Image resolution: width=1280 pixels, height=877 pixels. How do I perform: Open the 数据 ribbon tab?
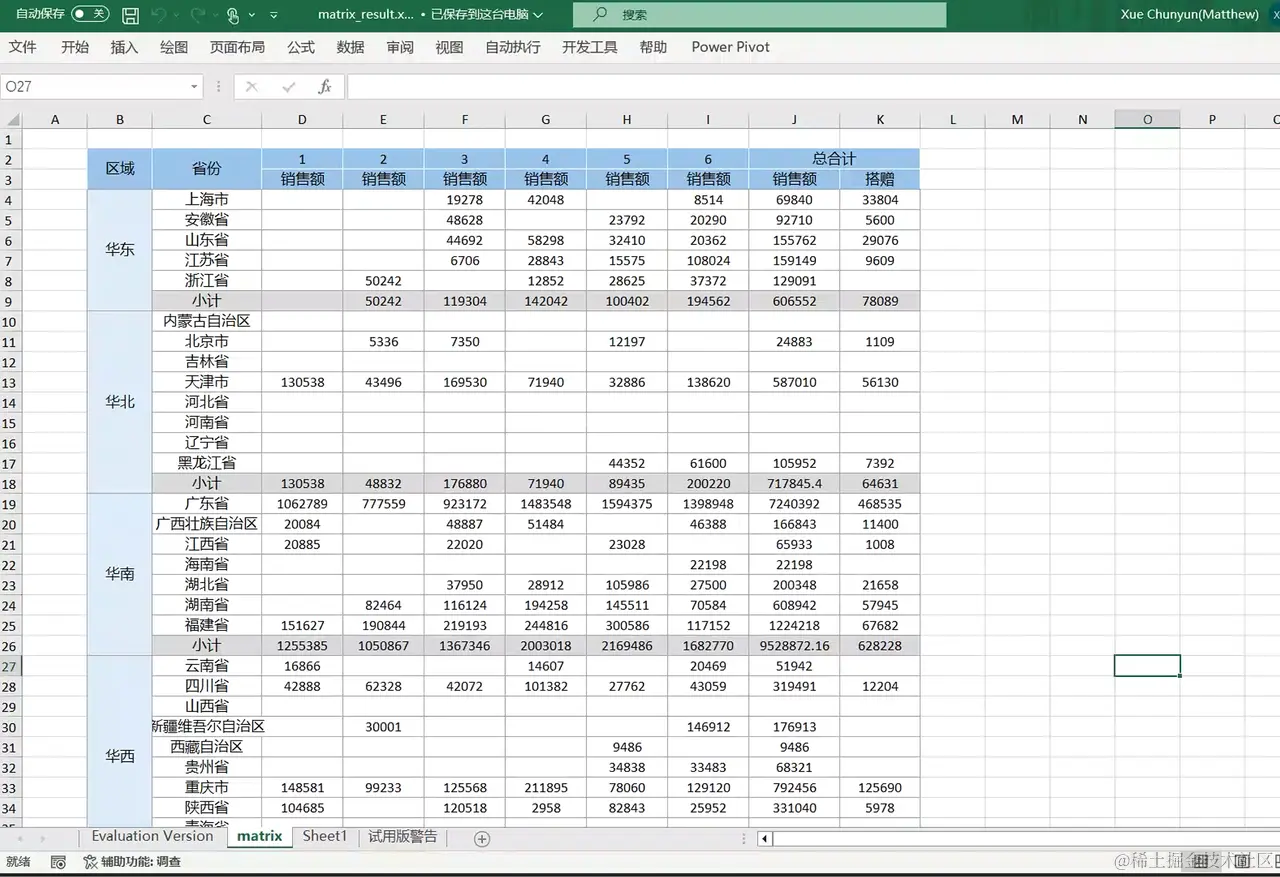(x=350, y=47)
